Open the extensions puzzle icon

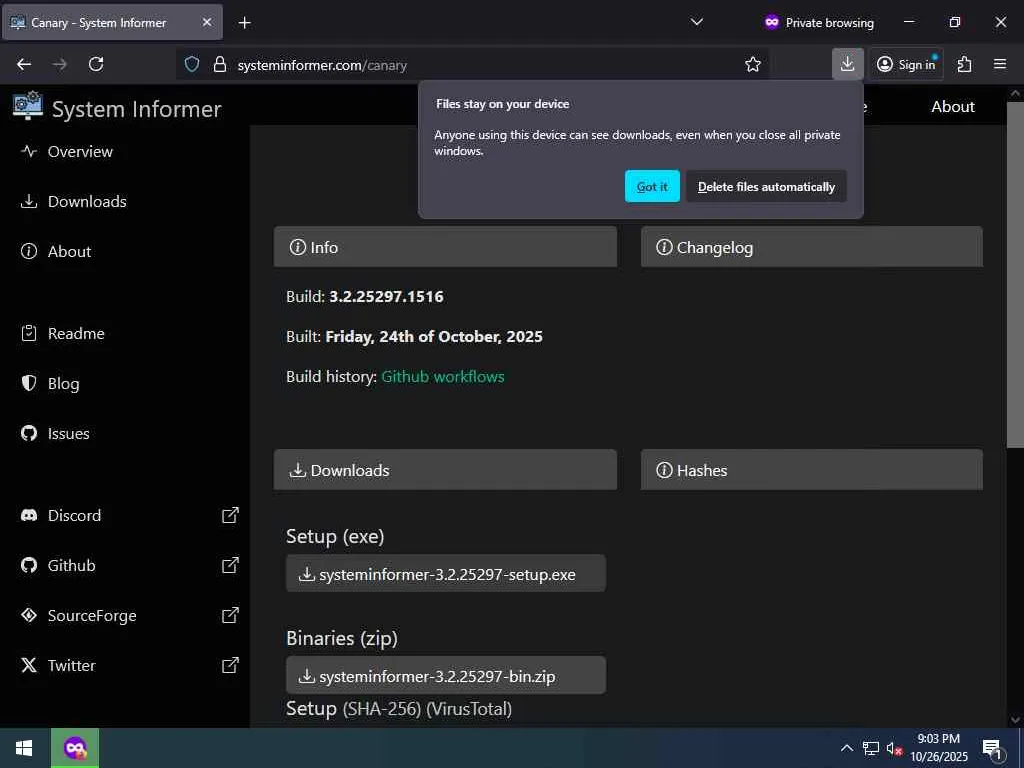(965, 64)
